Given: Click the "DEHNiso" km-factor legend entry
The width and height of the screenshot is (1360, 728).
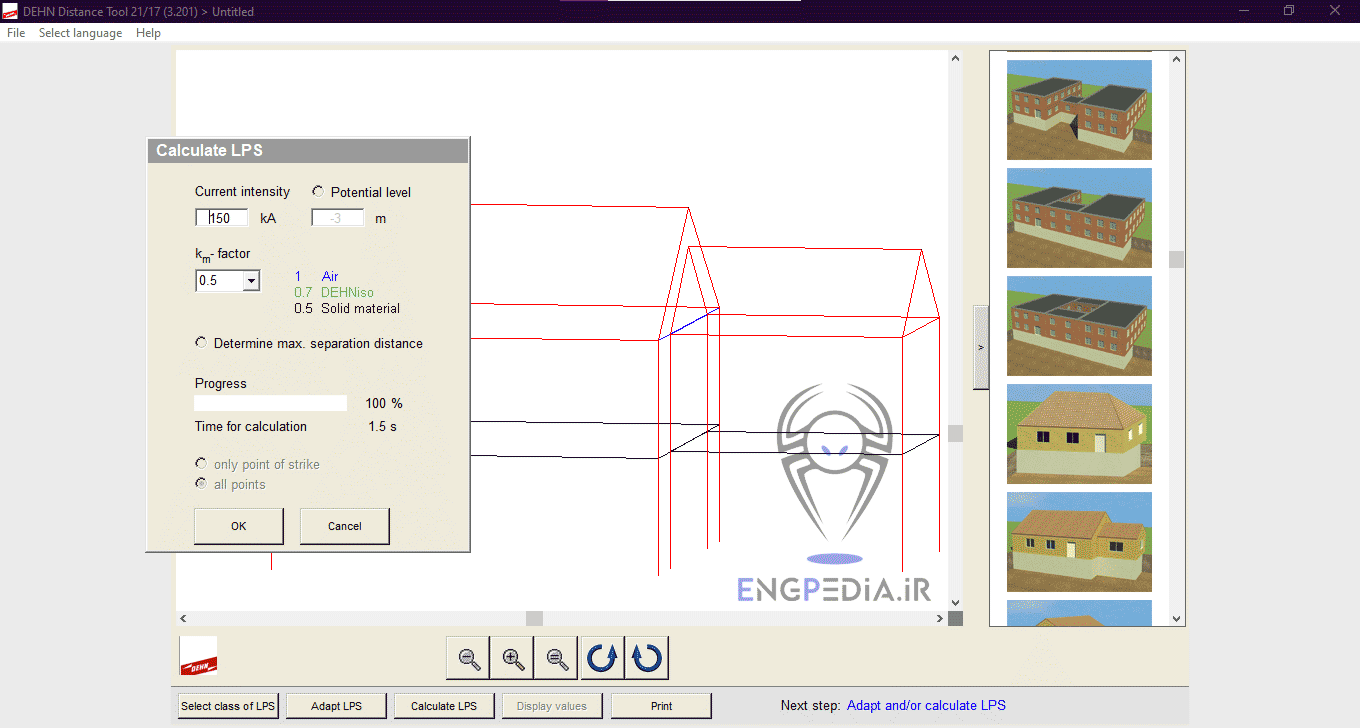Looking at the screenshot, I should [347, 292].
